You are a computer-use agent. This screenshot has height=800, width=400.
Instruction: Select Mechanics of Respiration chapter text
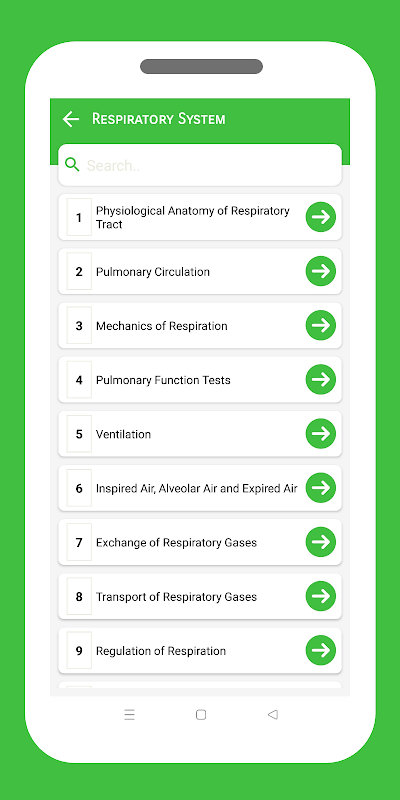tap(162, 326)
